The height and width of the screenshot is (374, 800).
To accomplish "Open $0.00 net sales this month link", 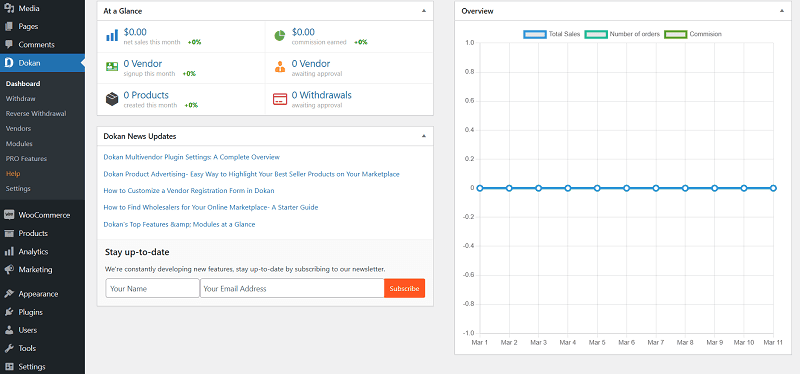I will point(135,32).
